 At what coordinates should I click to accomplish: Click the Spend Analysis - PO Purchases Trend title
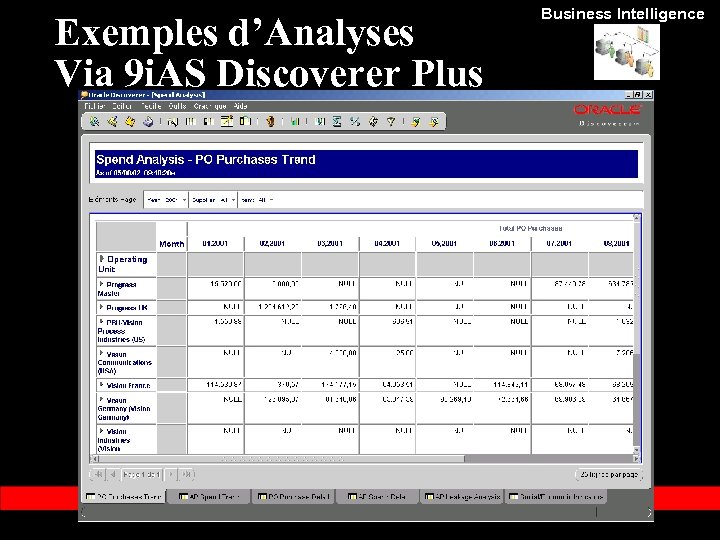tap(205, 160)
